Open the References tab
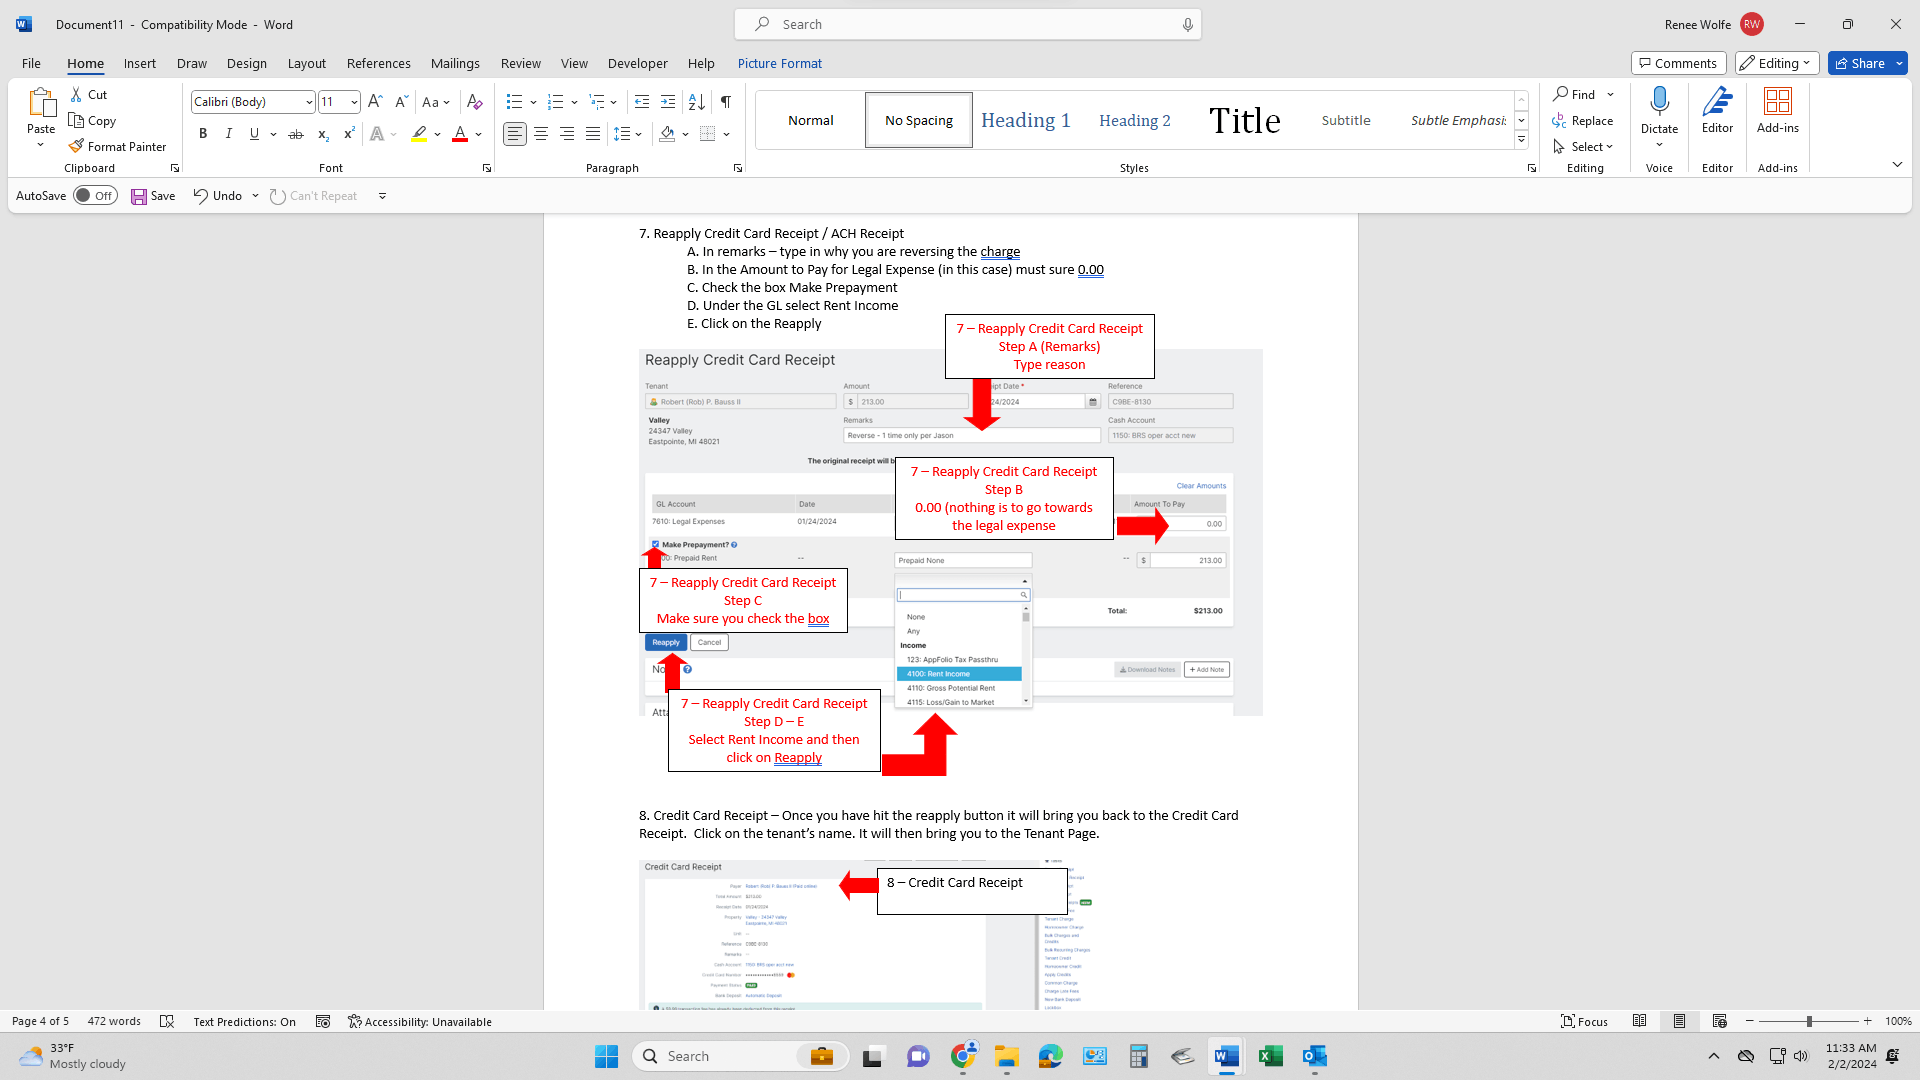Viewport: 1920px width, 1080px height. 378,63
